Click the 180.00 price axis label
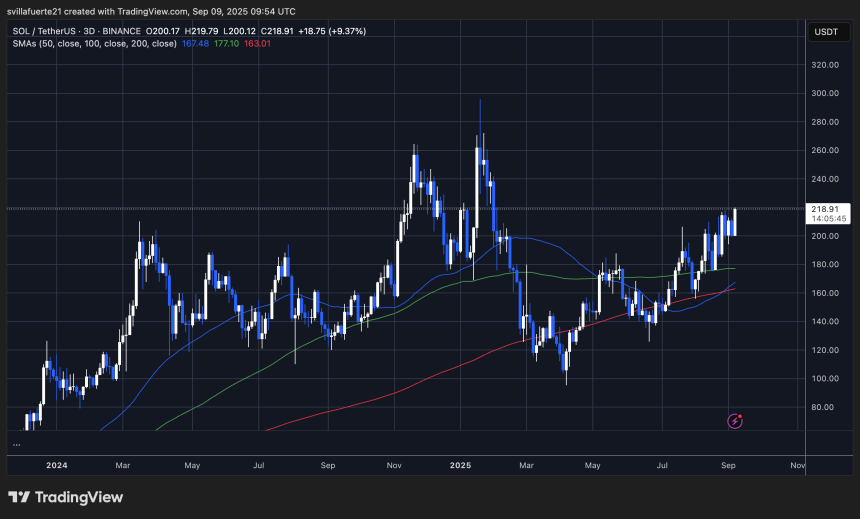 pyautogui.click(x=825, y=264)
